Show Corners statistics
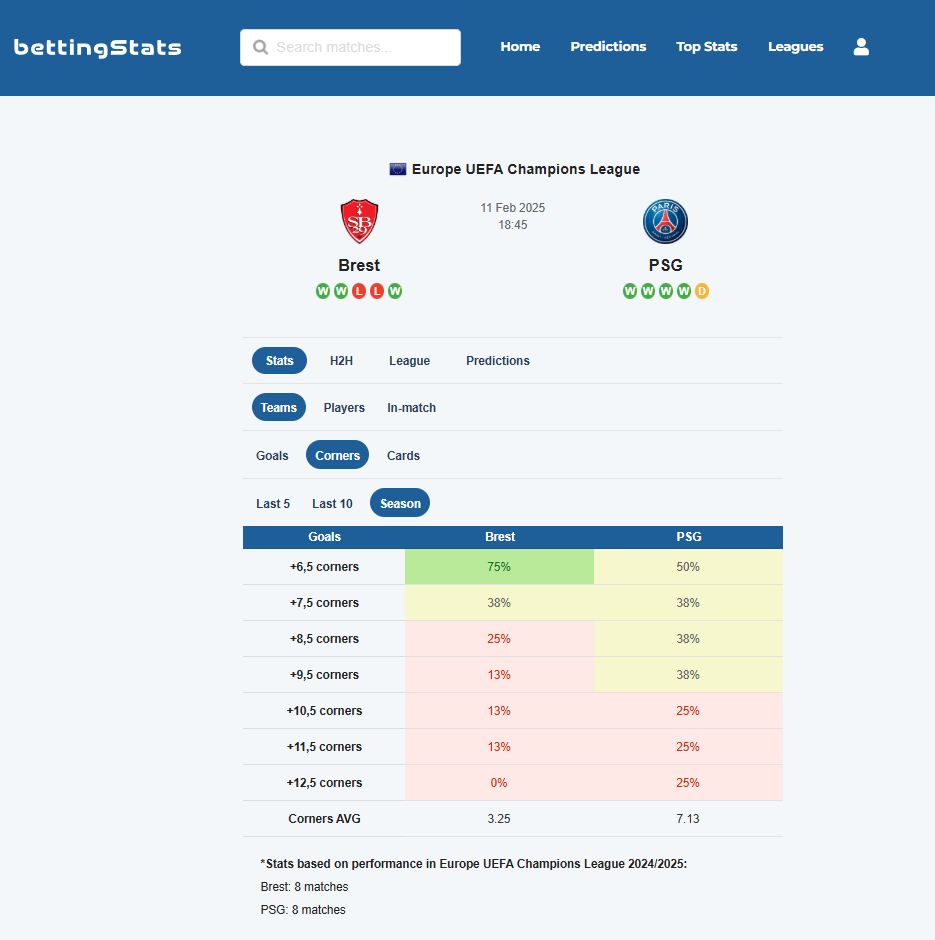Viewport: 935px width, 940px height. (x=337, y=455)
